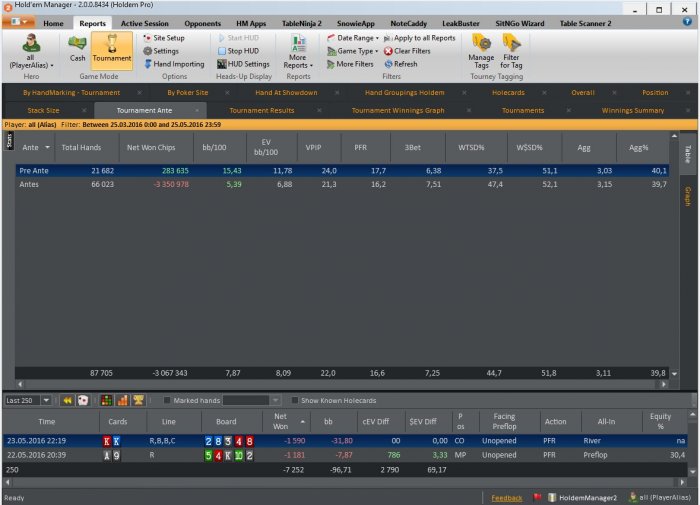Select the Tournament Results report tab
The height and width of the screenshot is (505, 700).
point(262,110)
